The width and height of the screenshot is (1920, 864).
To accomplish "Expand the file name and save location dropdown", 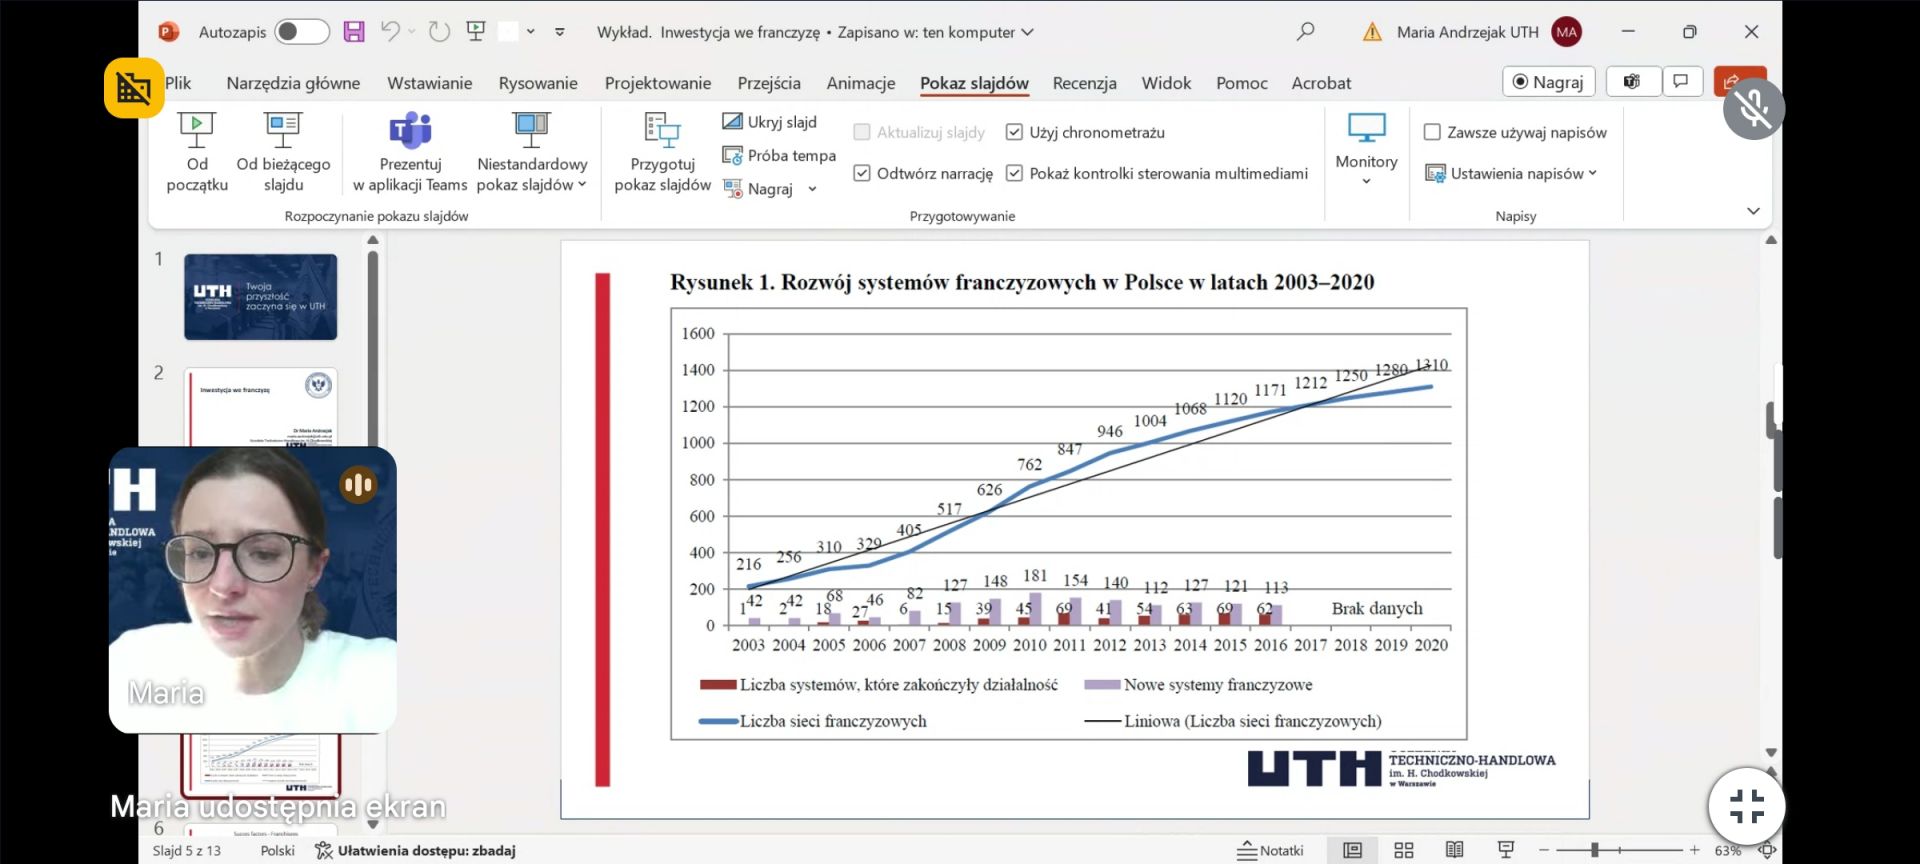I will [x=1028, y=32].
